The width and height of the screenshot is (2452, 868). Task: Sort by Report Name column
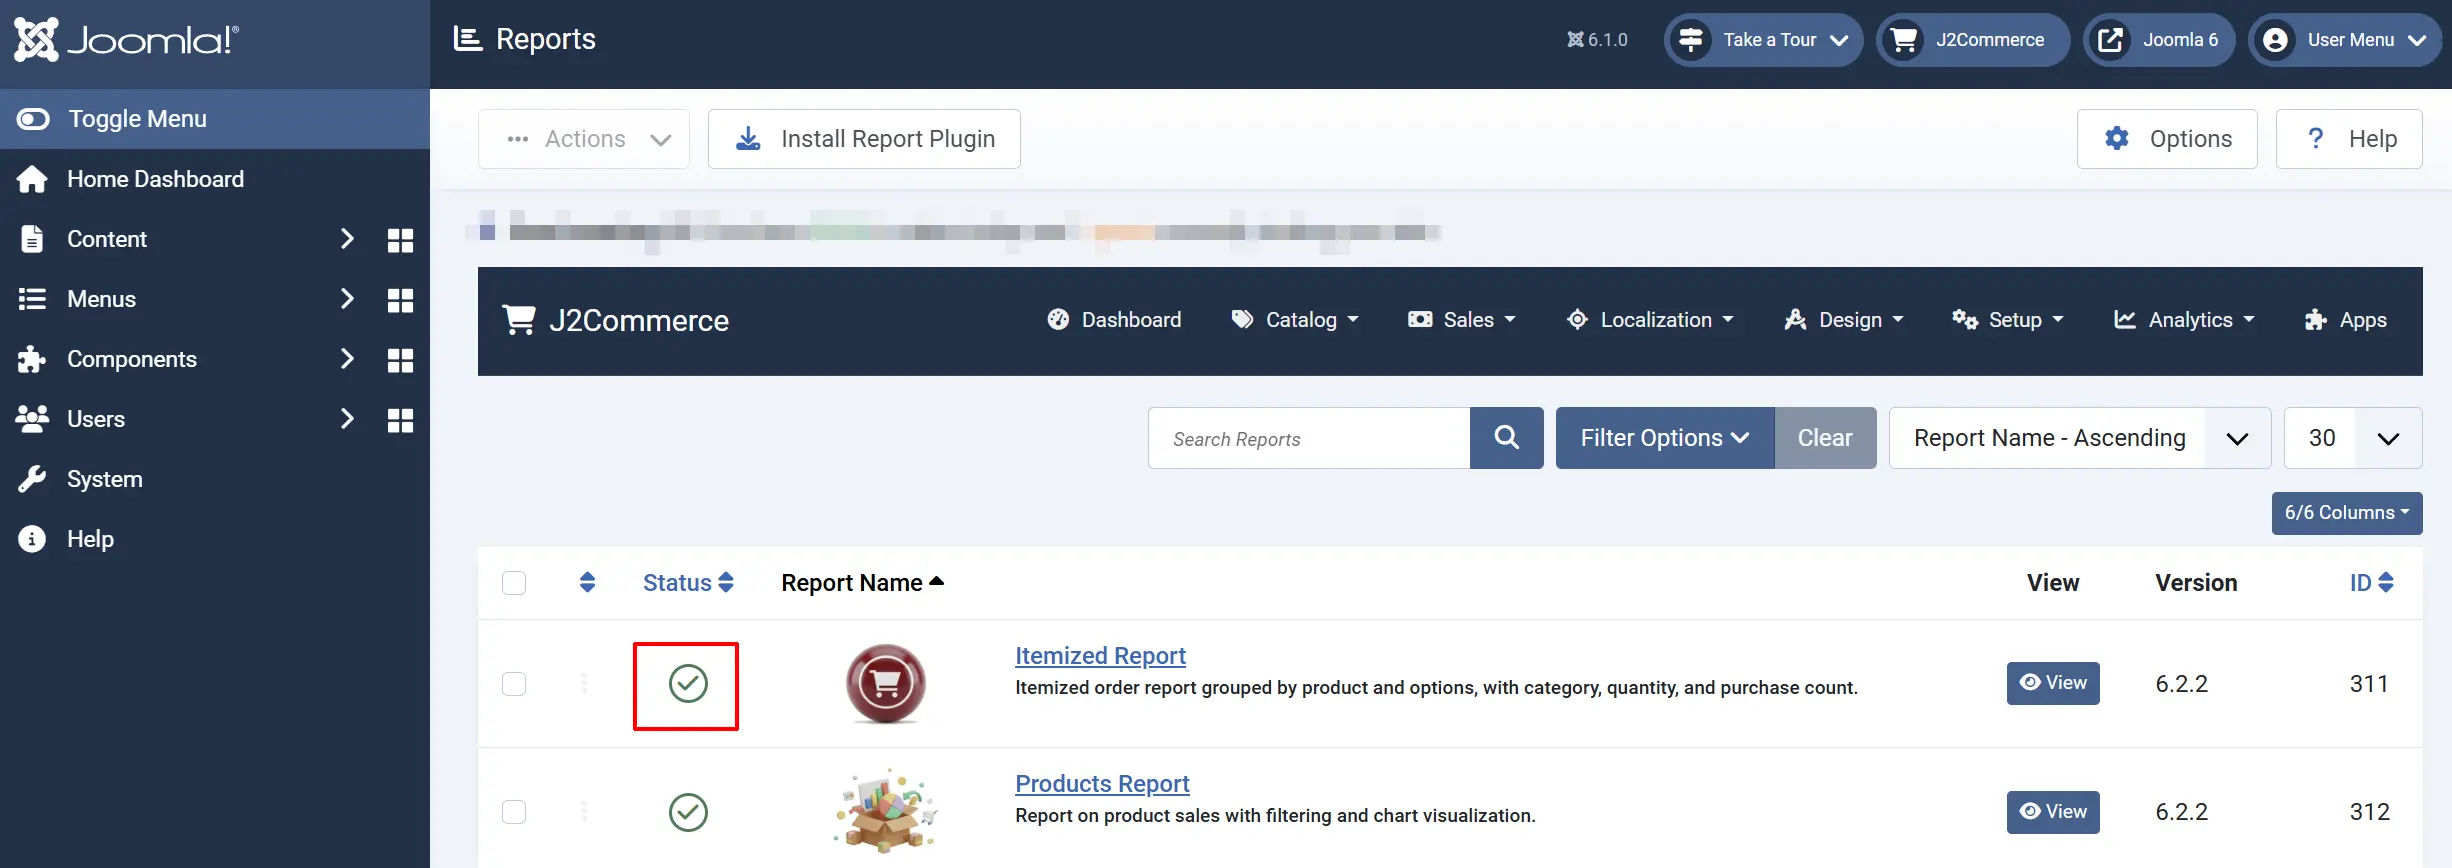click(x=863, y=583)
